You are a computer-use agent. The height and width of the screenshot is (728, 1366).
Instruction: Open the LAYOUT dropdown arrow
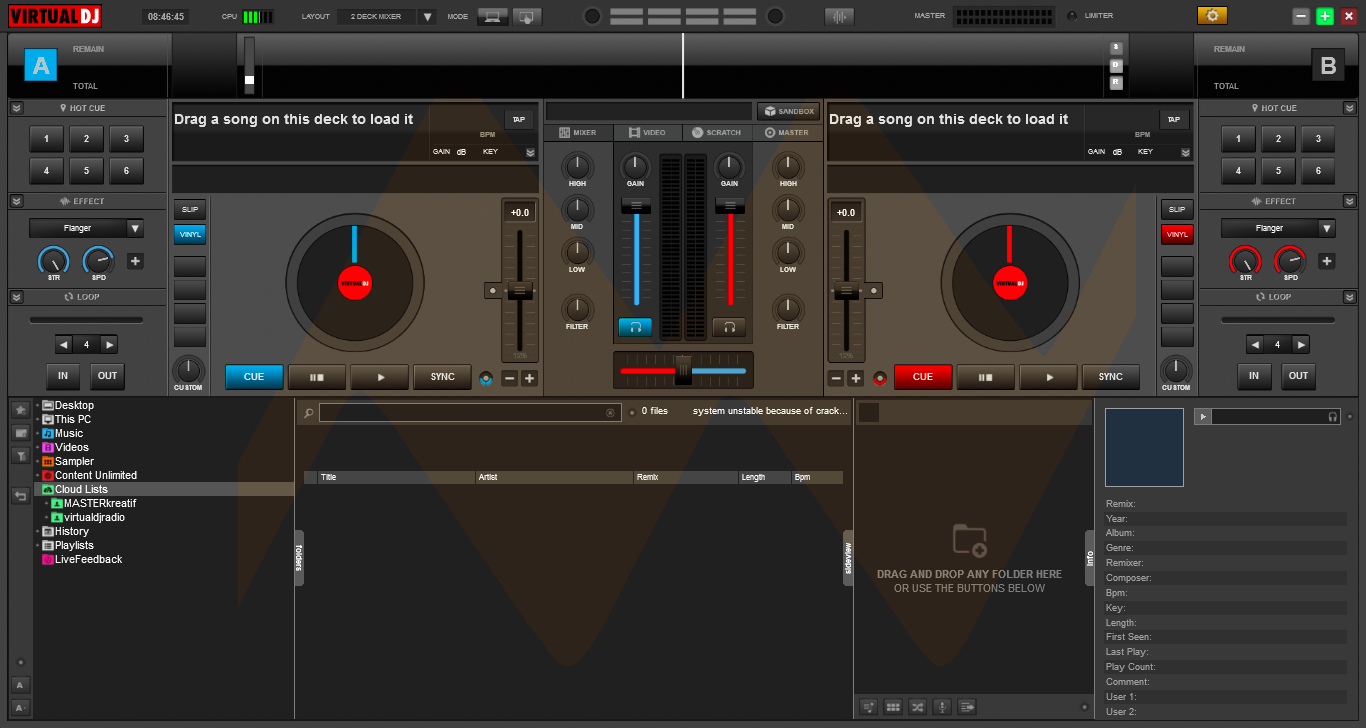click(427, 16)
